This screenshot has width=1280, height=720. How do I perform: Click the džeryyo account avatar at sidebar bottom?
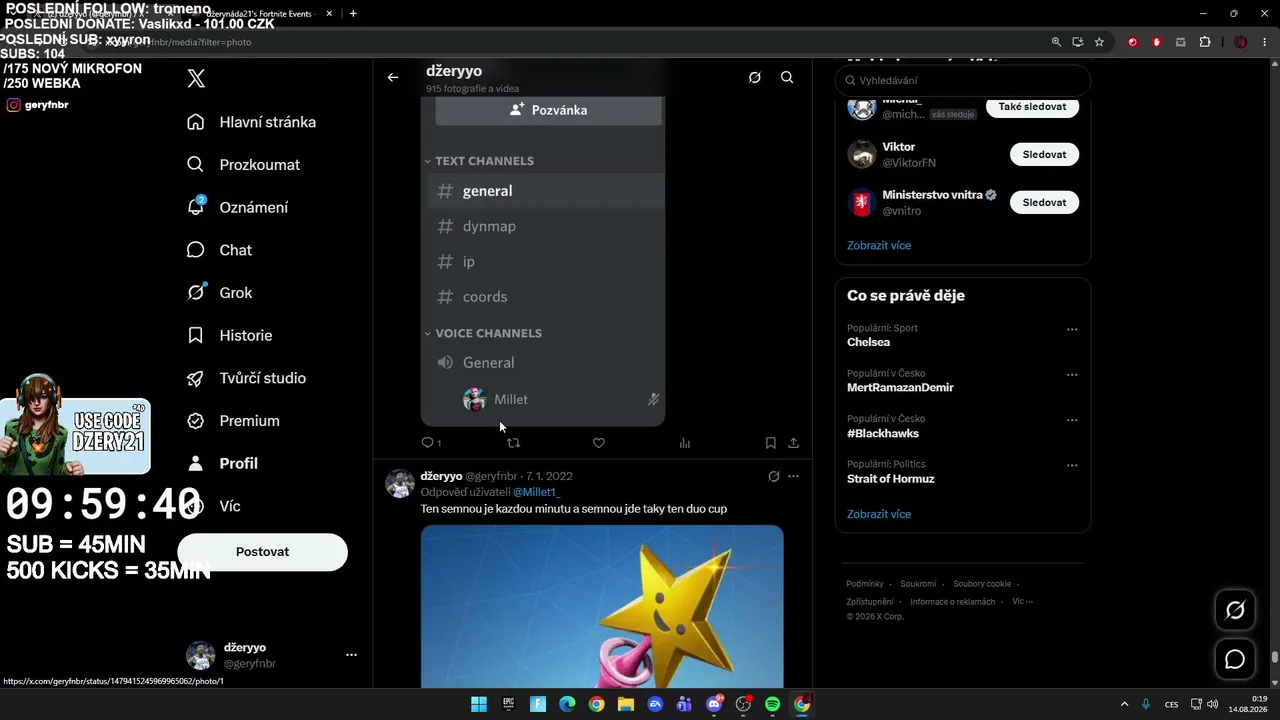click(x=201, y=656)
